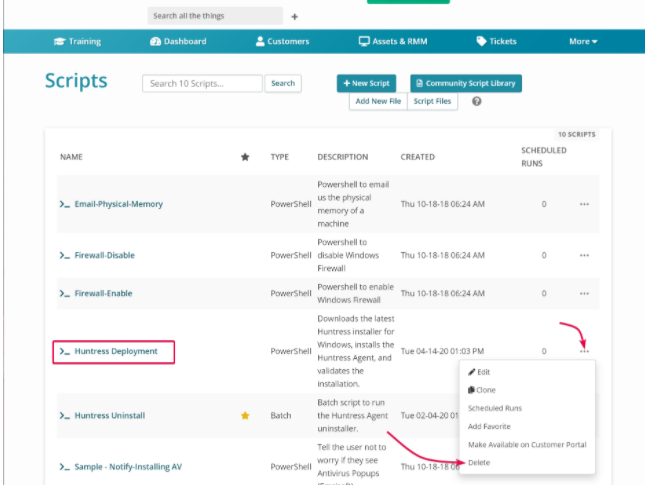Open the Dashboard tab
Screen dimensions: 645x485
tap(178, 41)
